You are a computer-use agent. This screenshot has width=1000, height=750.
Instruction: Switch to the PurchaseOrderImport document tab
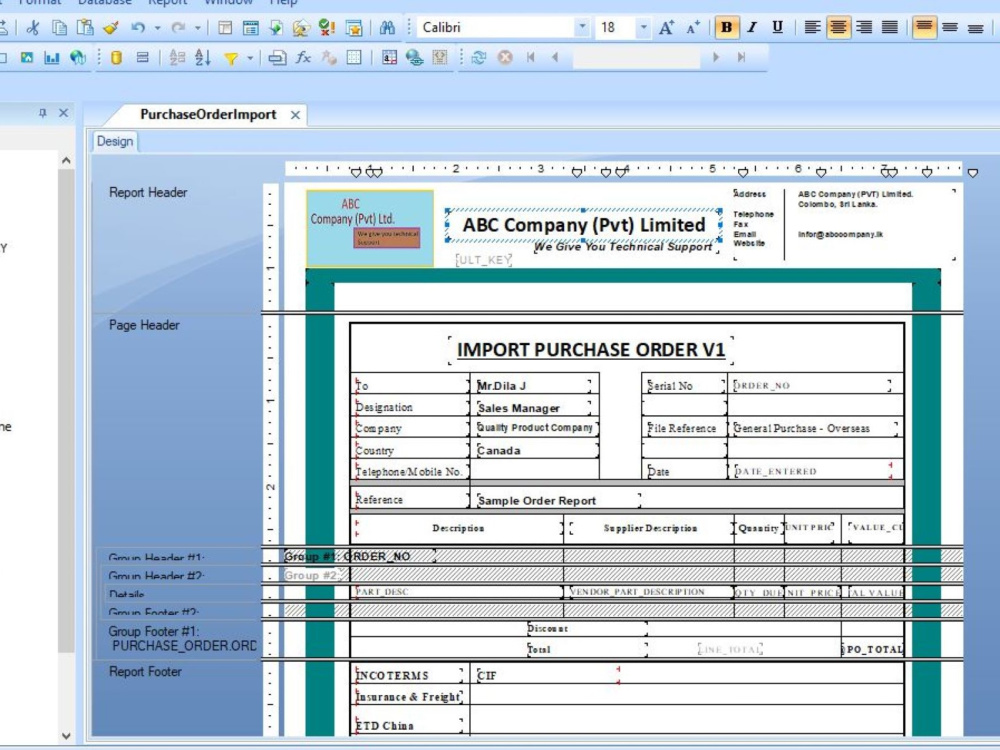coord(208,115)
